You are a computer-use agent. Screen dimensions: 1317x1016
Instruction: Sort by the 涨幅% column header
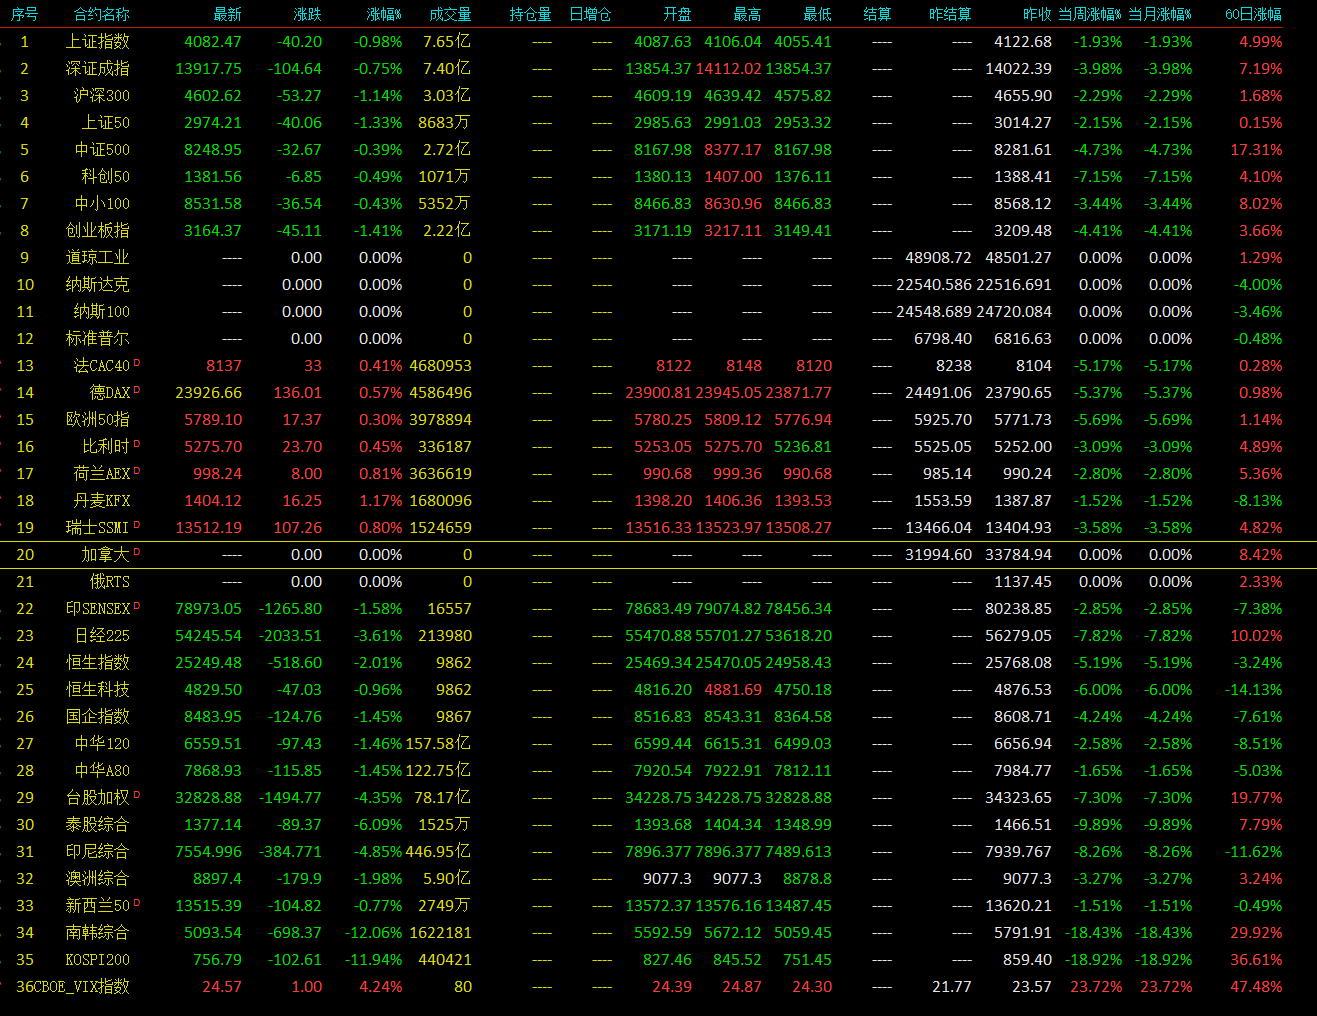(383, 14)
